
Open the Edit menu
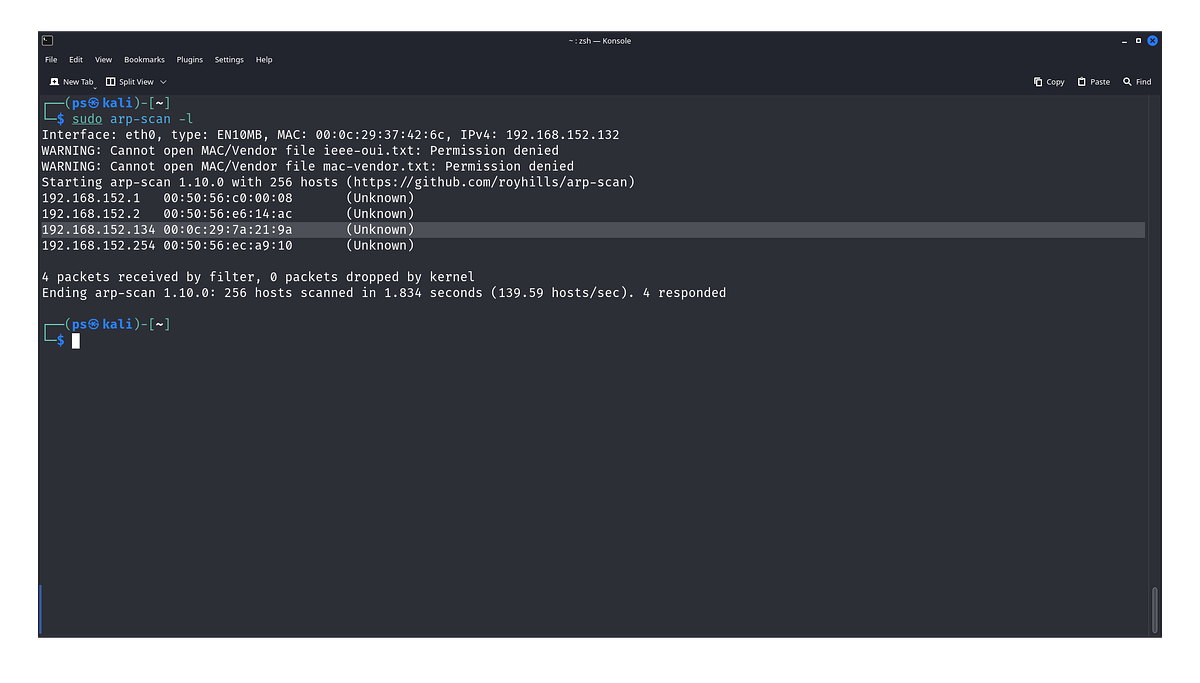(76, 59)
